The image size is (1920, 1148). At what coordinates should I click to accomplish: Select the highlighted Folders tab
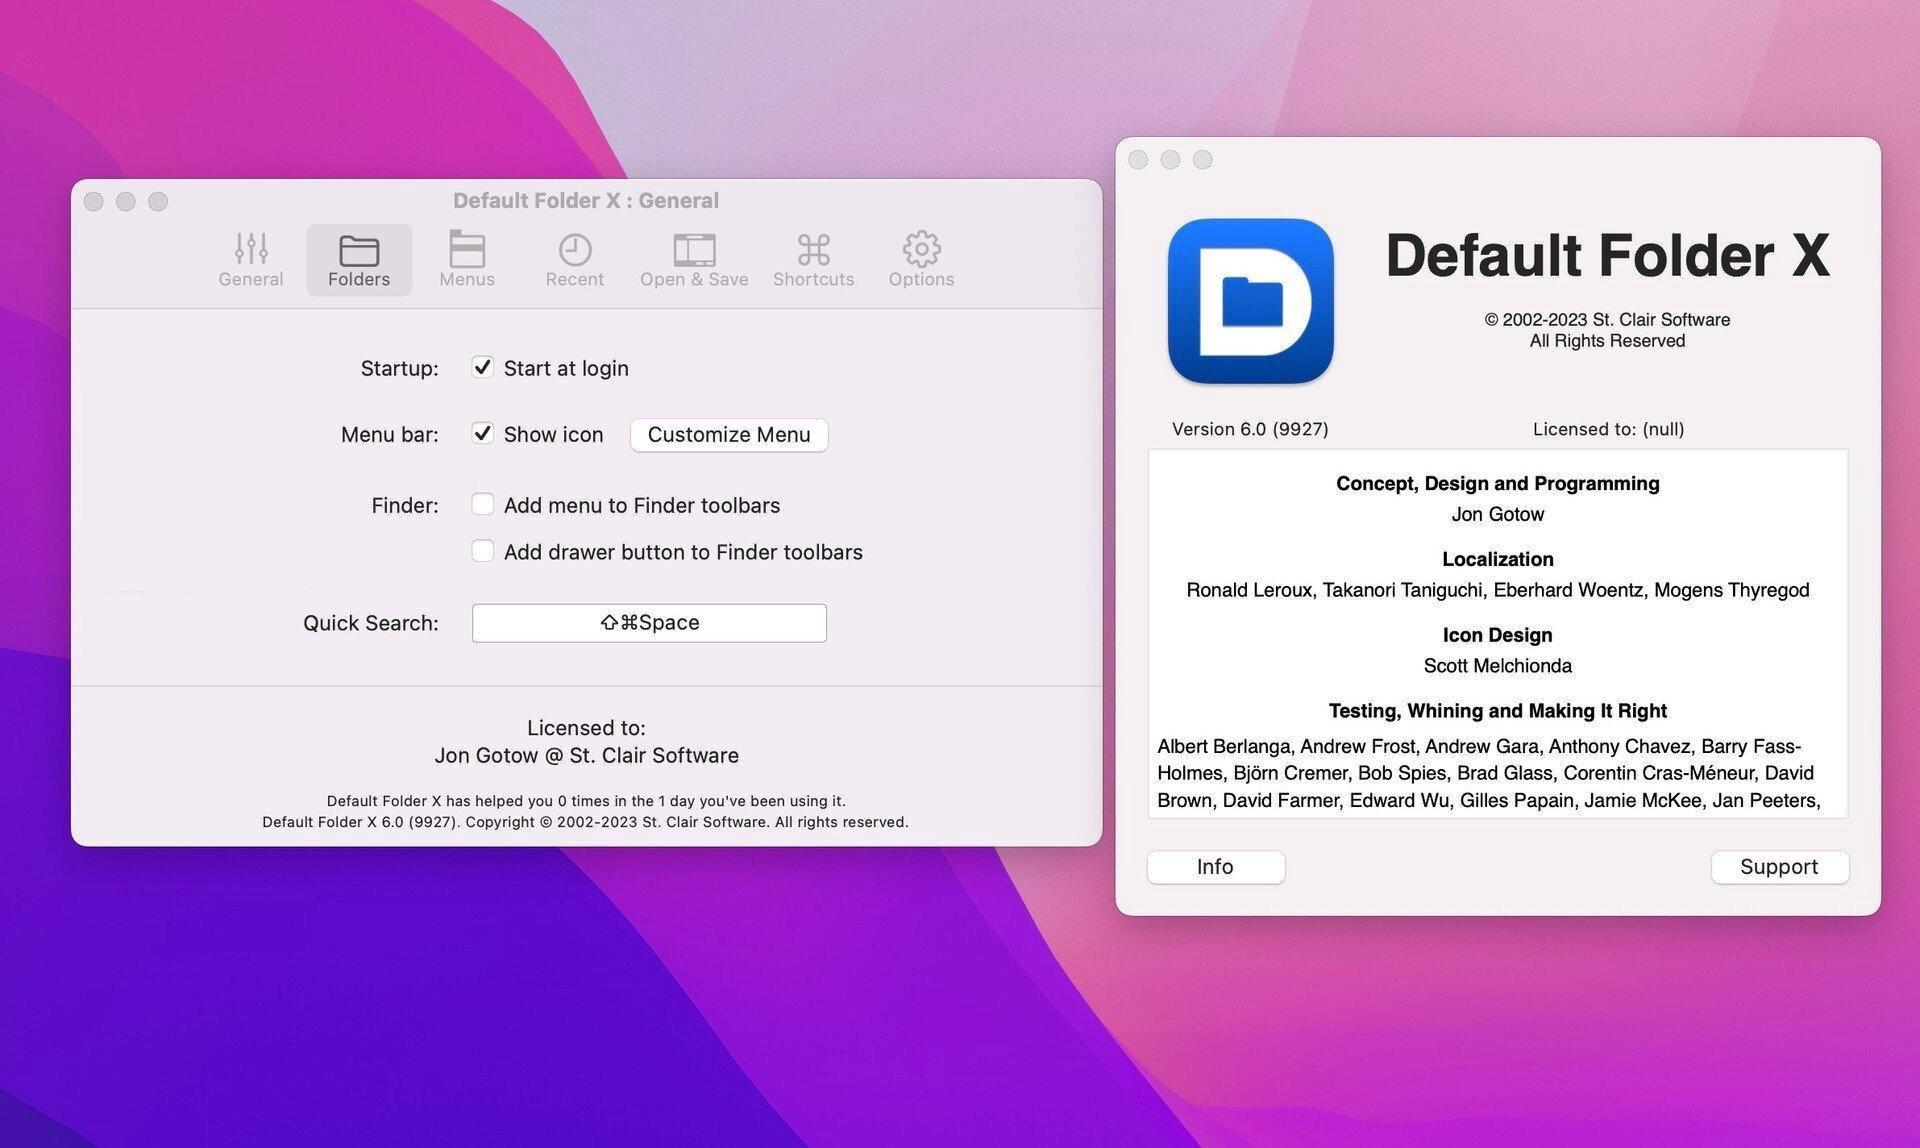358,259
